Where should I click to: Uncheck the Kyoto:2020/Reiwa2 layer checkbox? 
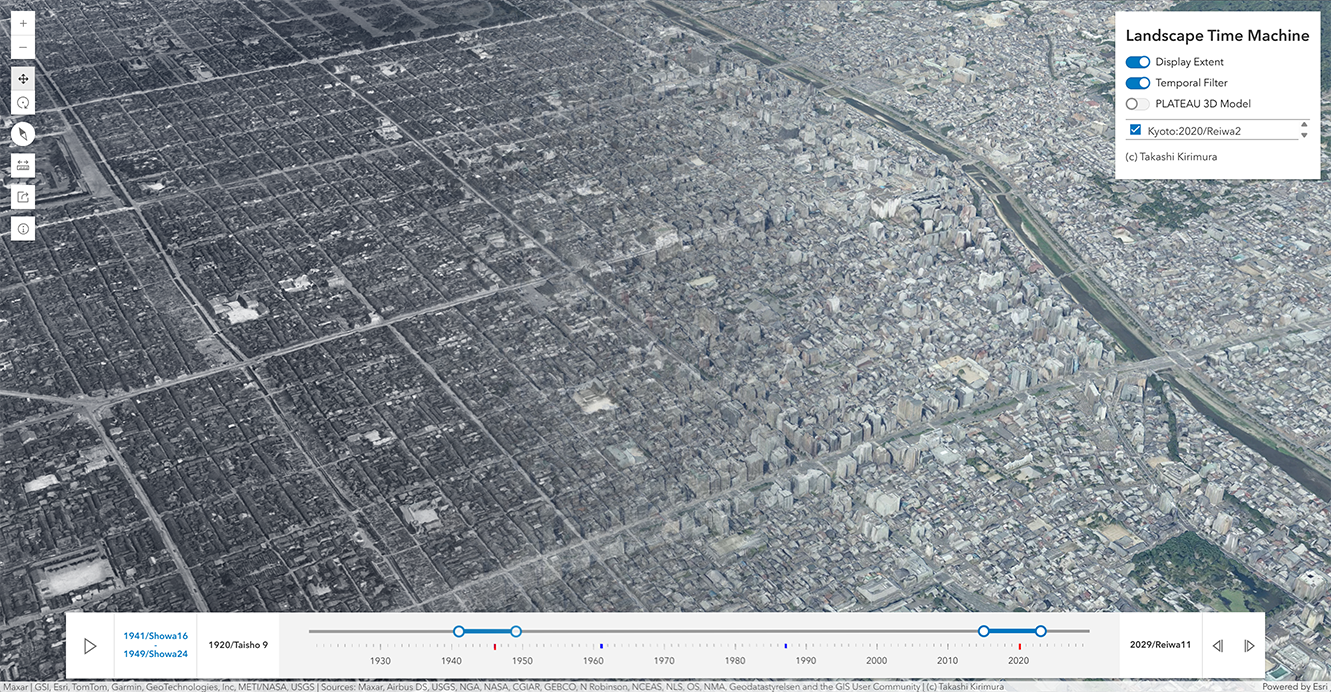tap(1135, 130)
